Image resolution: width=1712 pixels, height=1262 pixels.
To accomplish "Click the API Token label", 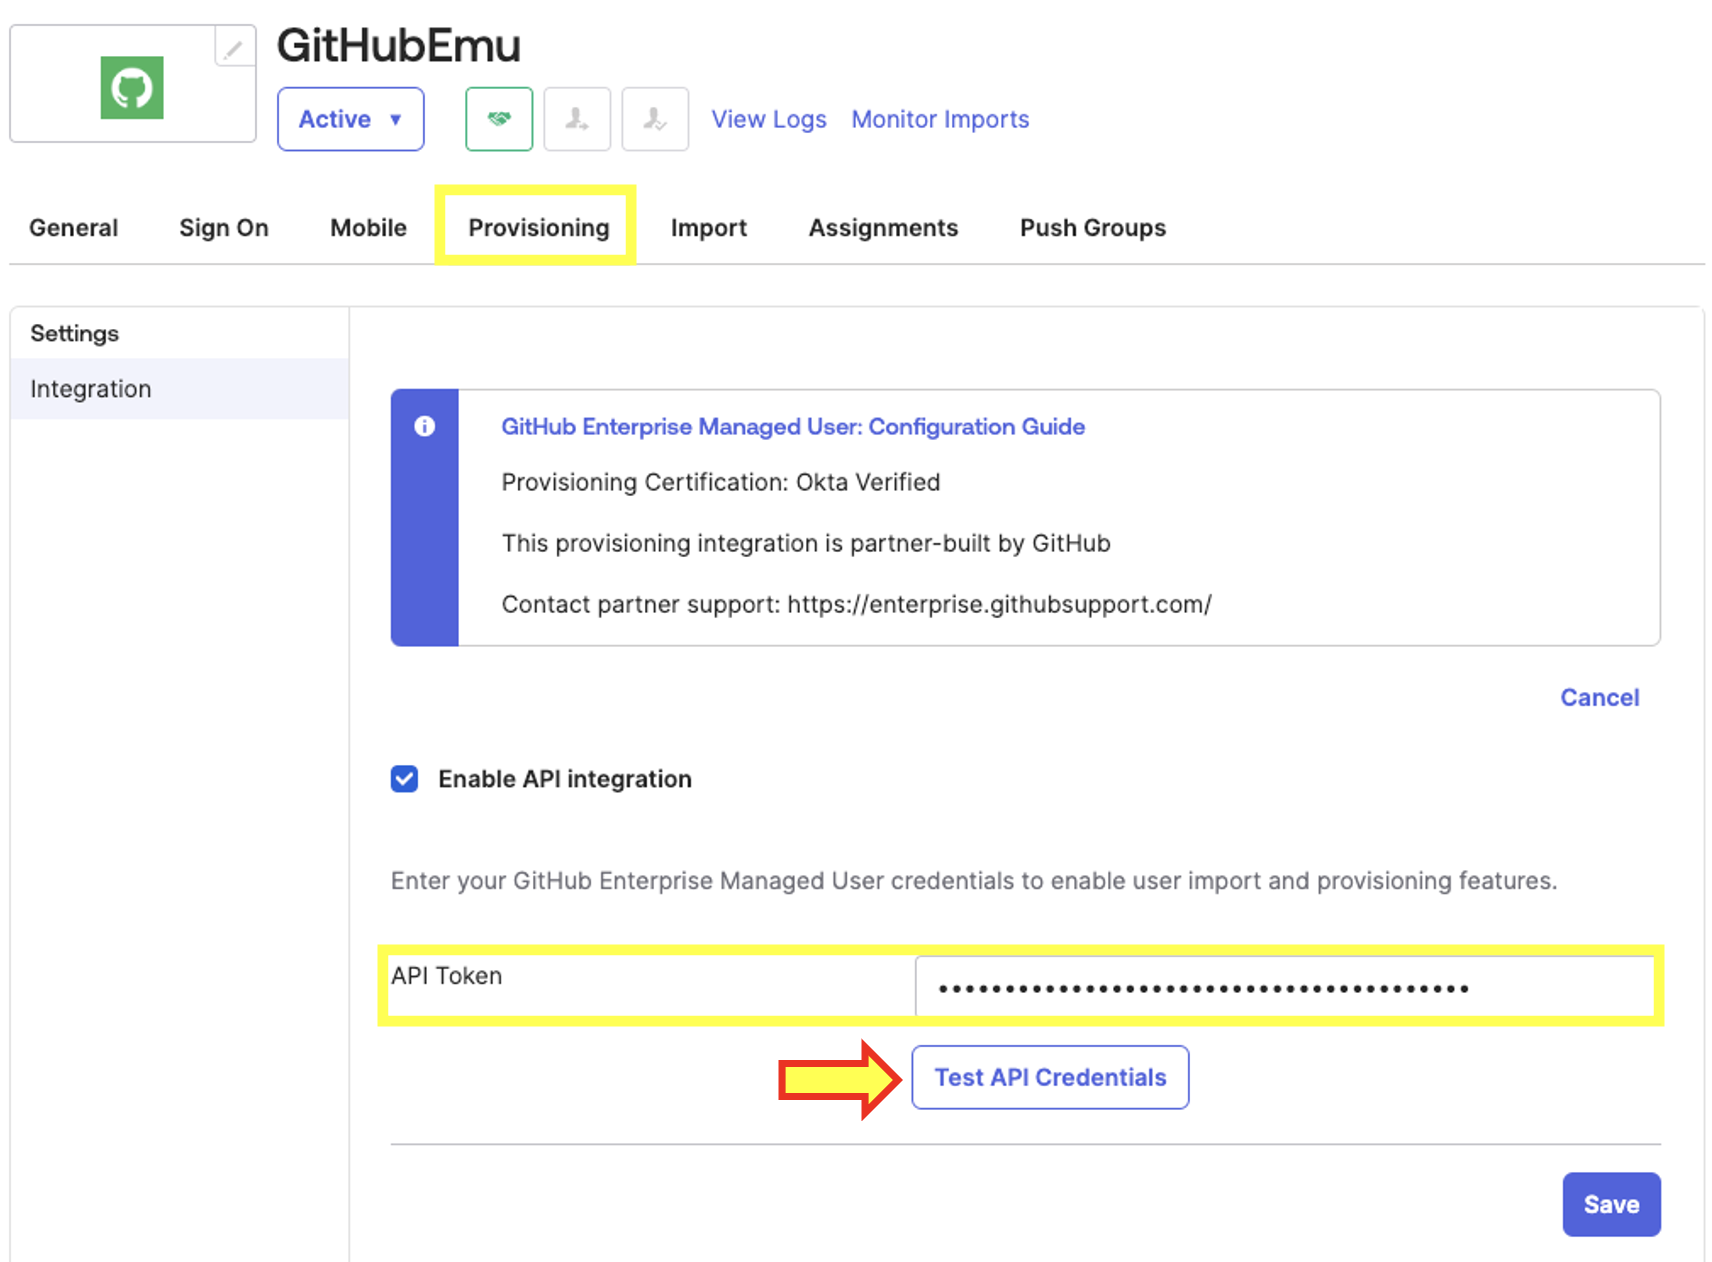I will tap(447, 976).
